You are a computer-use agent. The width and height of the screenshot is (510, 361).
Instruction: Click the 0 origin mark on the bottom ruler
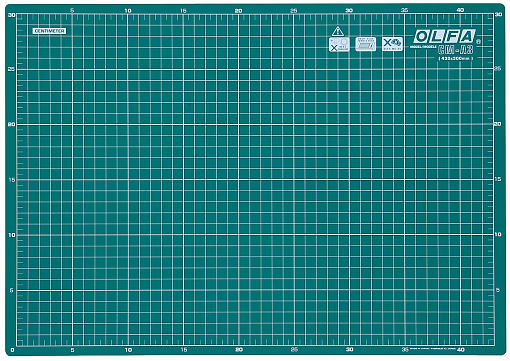coord(12,350)
